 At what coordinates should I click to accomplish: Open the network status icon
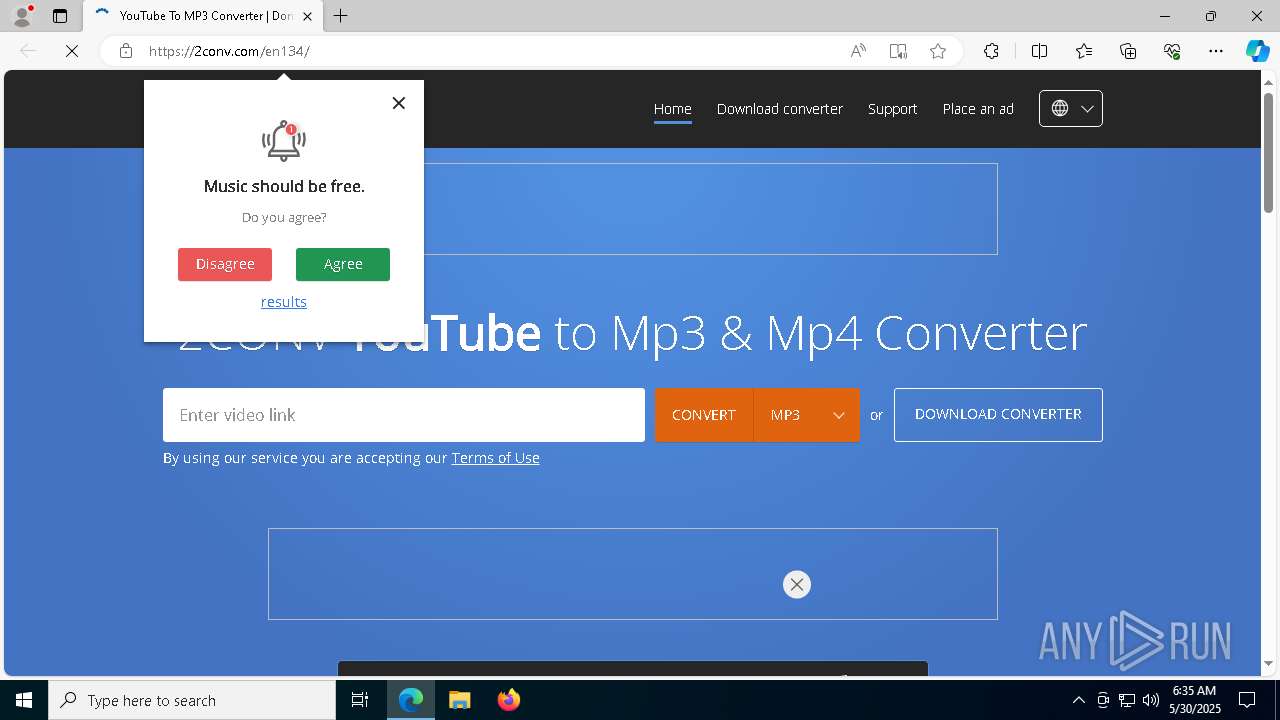[1127, 700]
